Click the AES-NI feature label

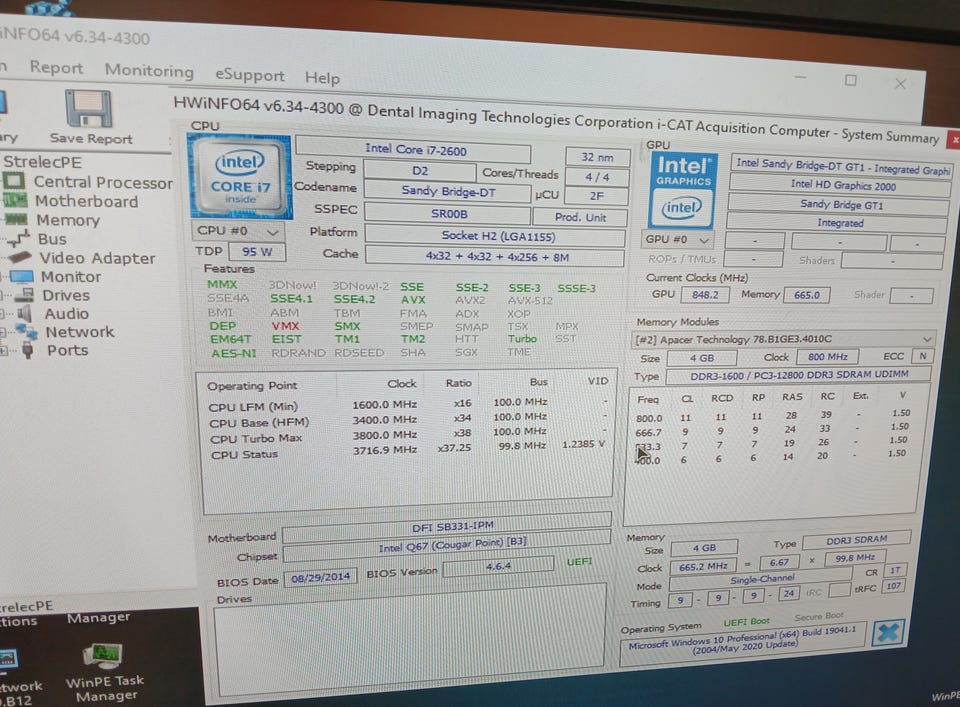click(x=233, y=353)
